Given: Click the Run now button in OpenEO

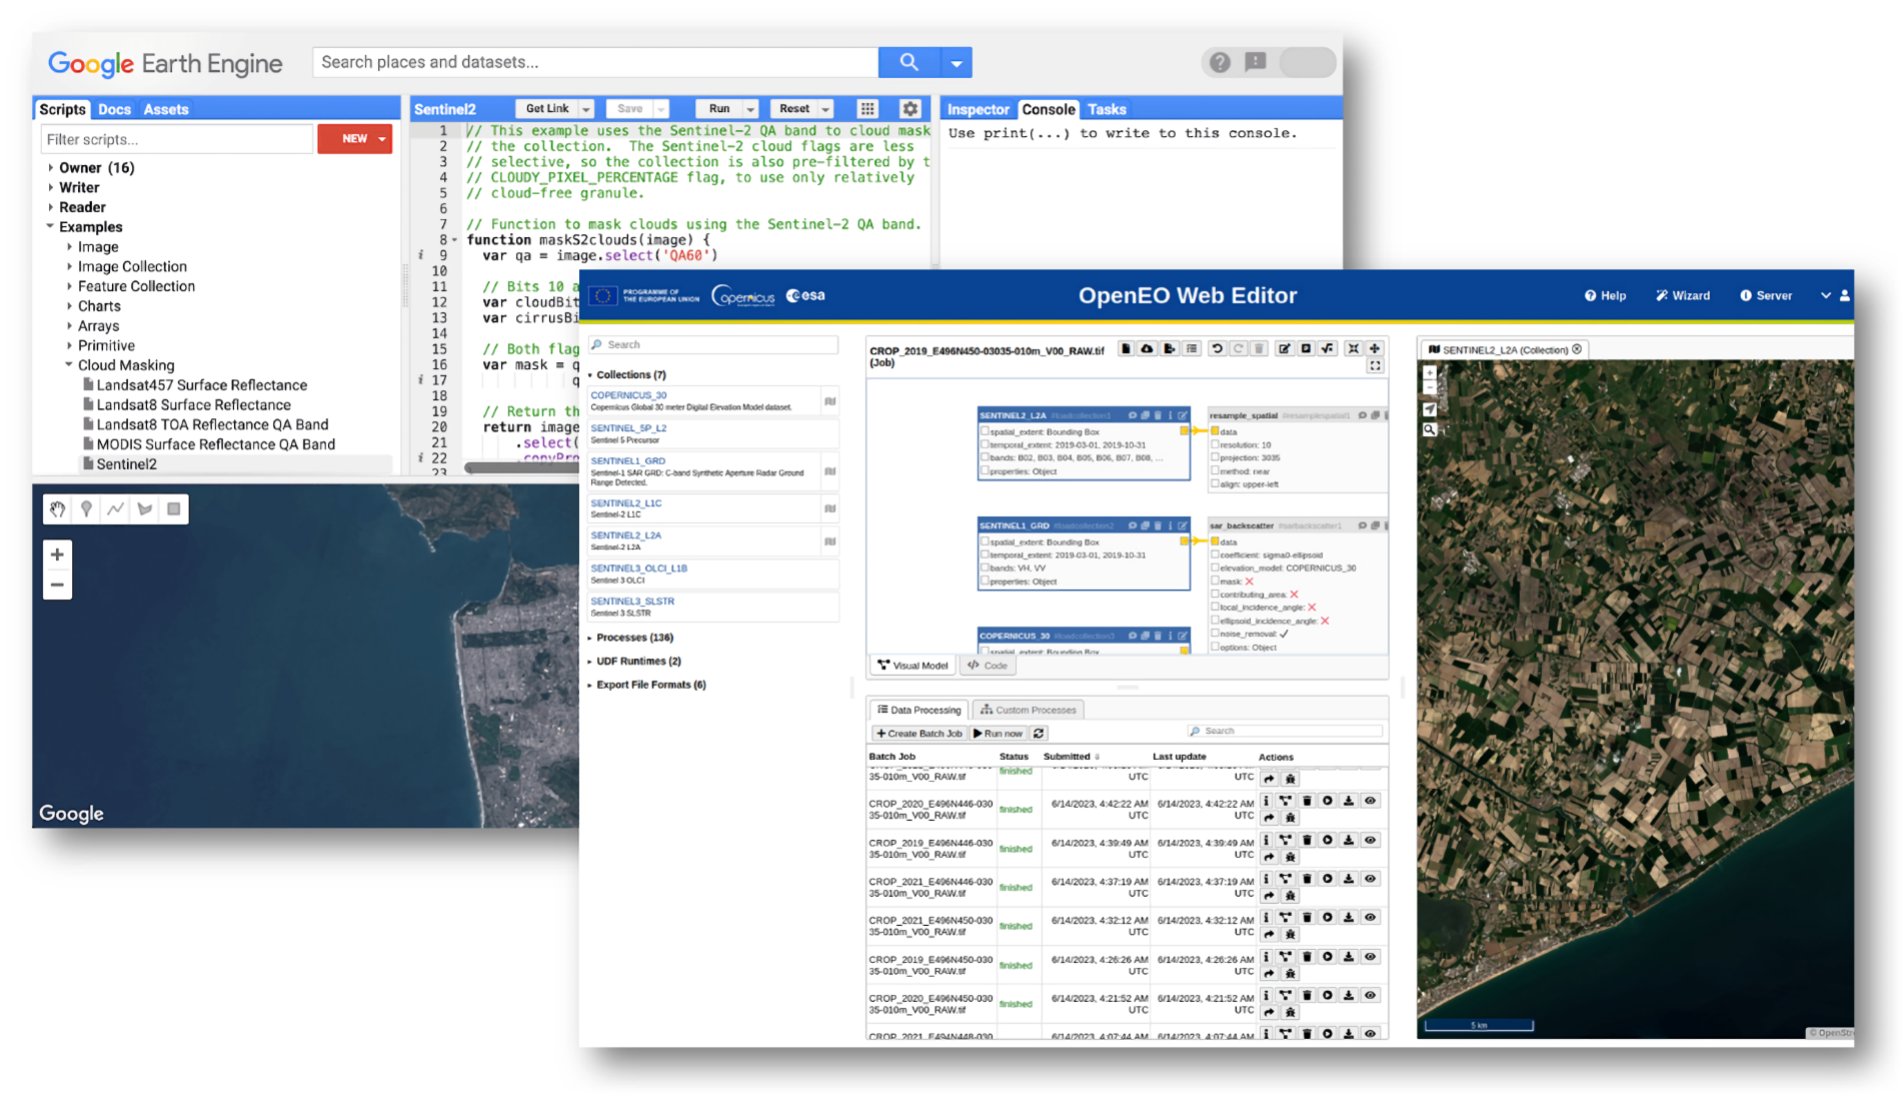Looking at the screenshot, I should click(x=998, y=734).
